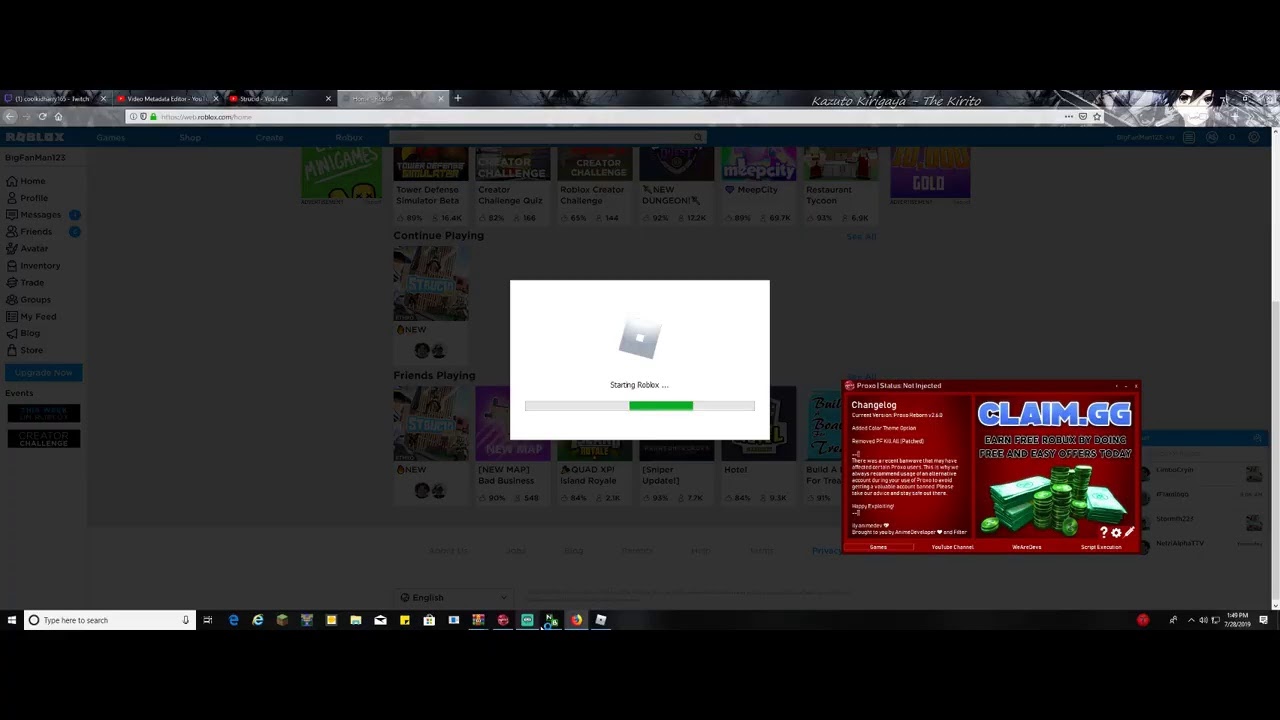Click the green padlock in the address bar
This screenshot has width=1280, height=720.
(x=152, y=117)
